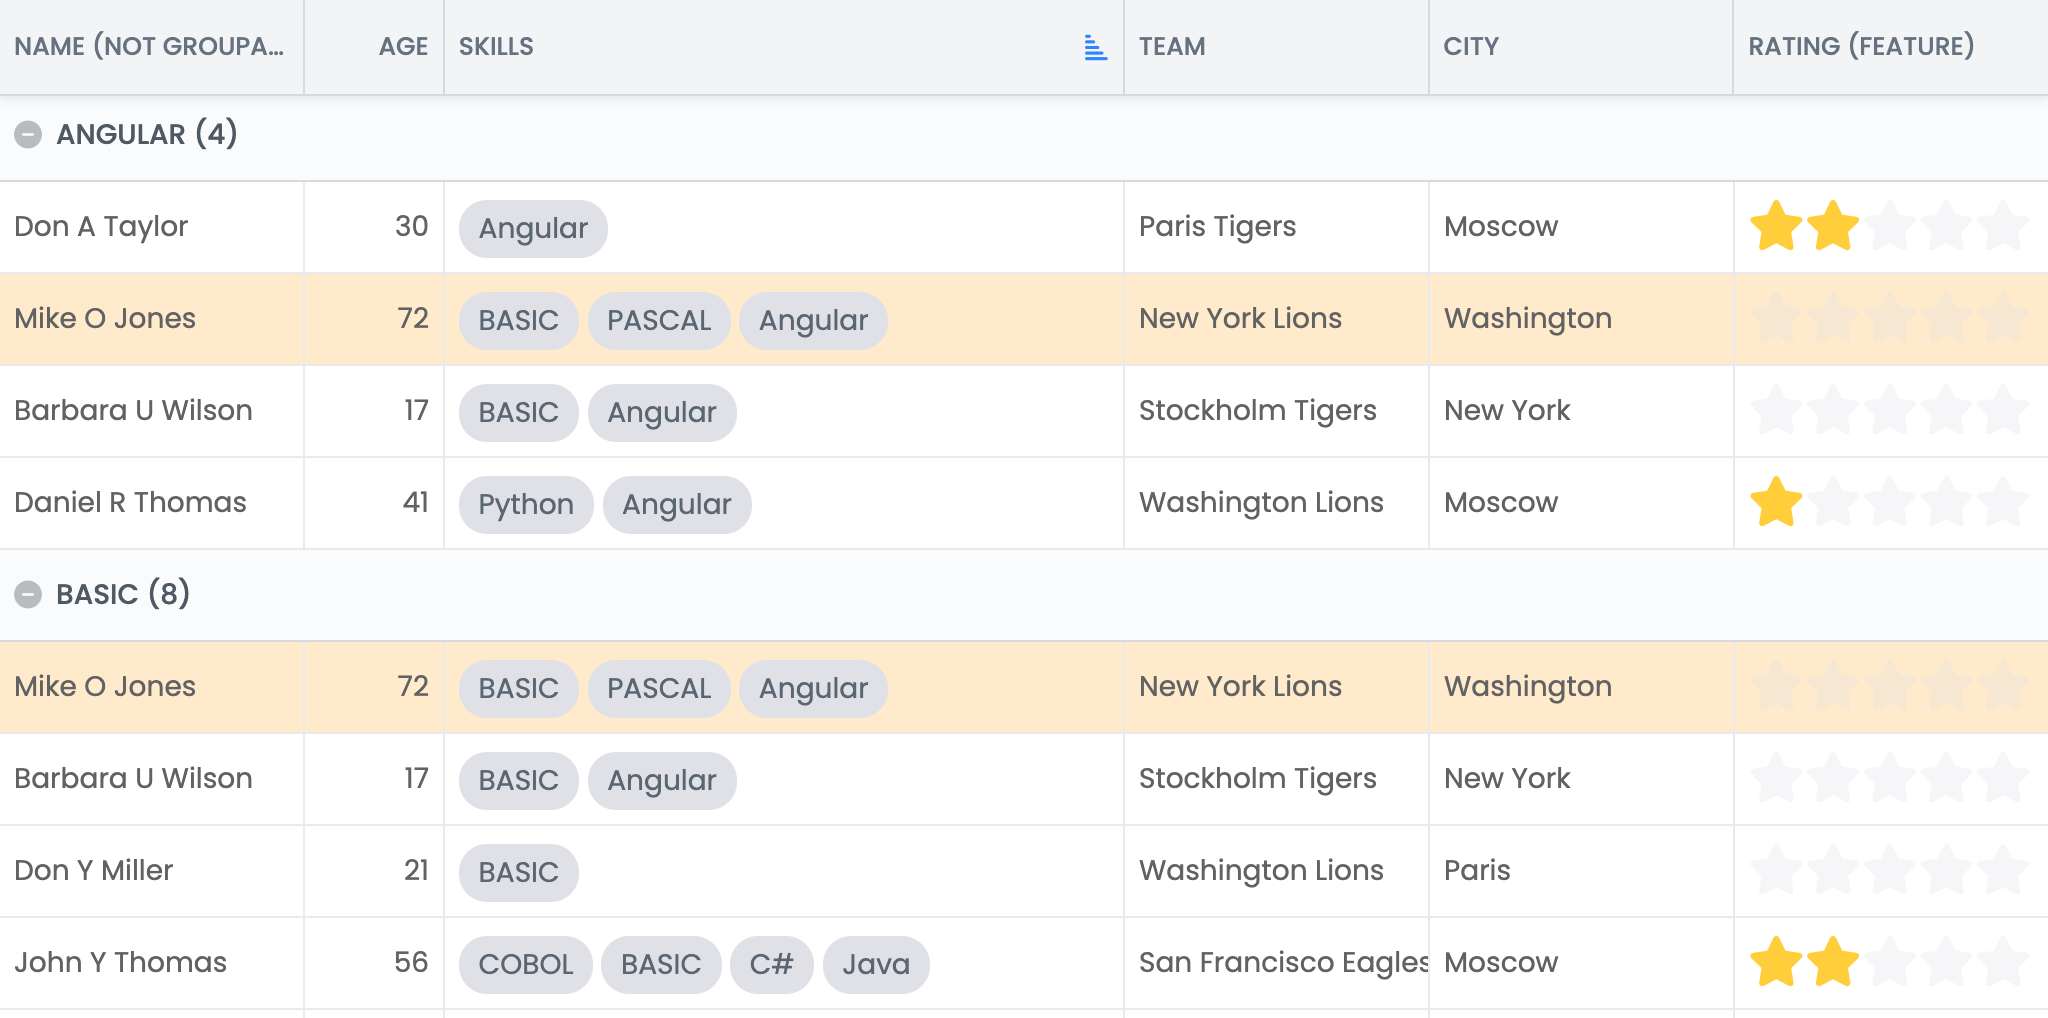2048x1018 pixels.
Task: Click the Java skill tag
Action: coord(876,965)
